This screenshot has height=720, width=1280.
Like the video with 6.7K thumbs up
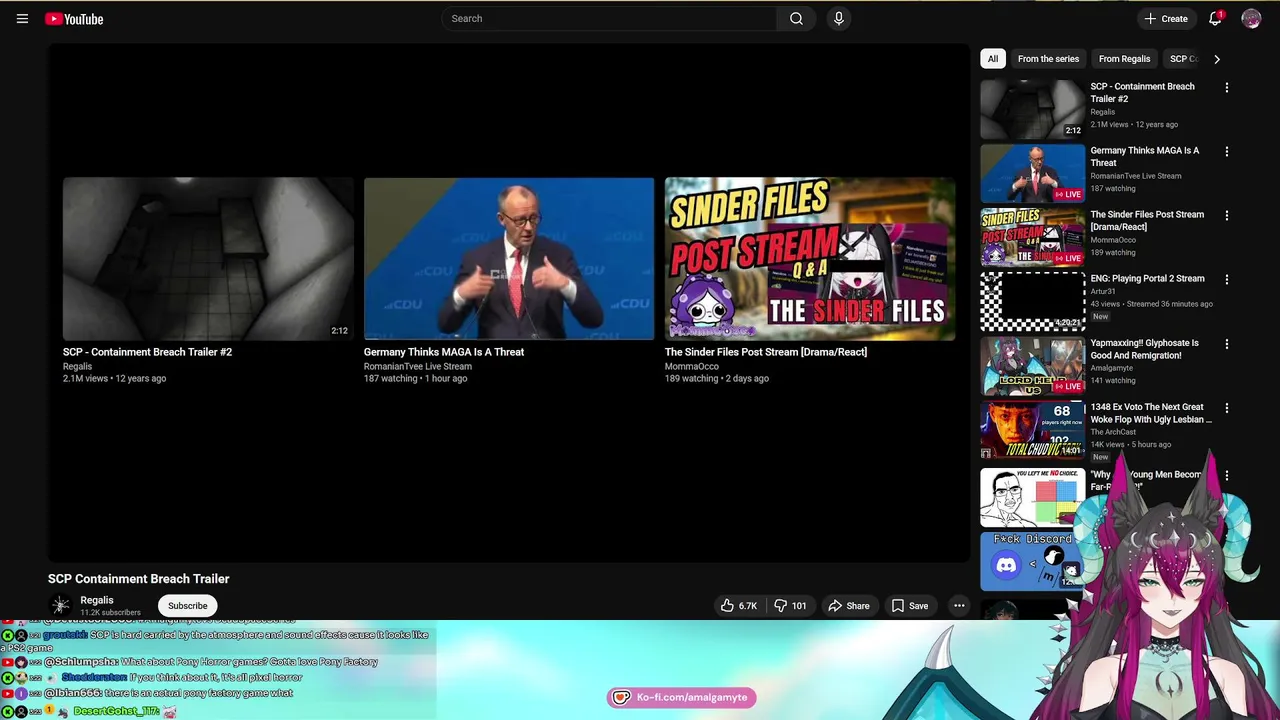[x=739, y=605]
